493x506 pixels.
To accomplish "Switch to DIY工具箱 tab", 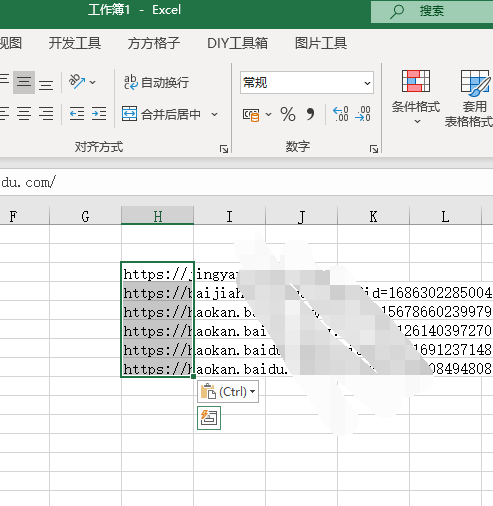I will click(x=237, y=43).
